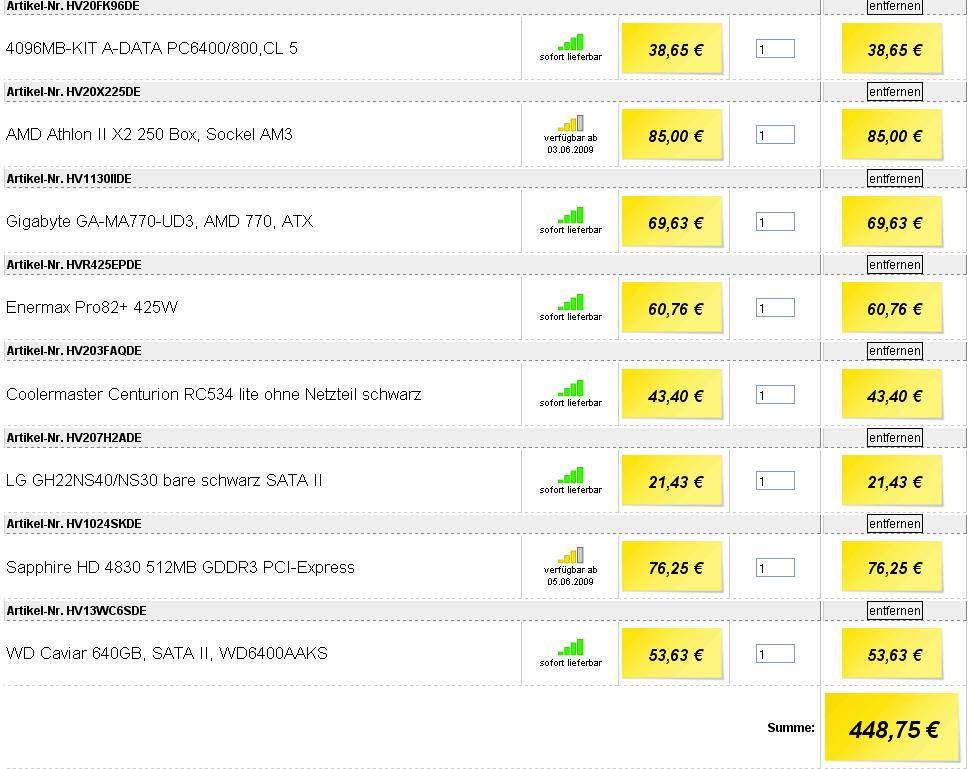Click text Artikel-Nr. HV13WC6SDE

tap(77, 610)
